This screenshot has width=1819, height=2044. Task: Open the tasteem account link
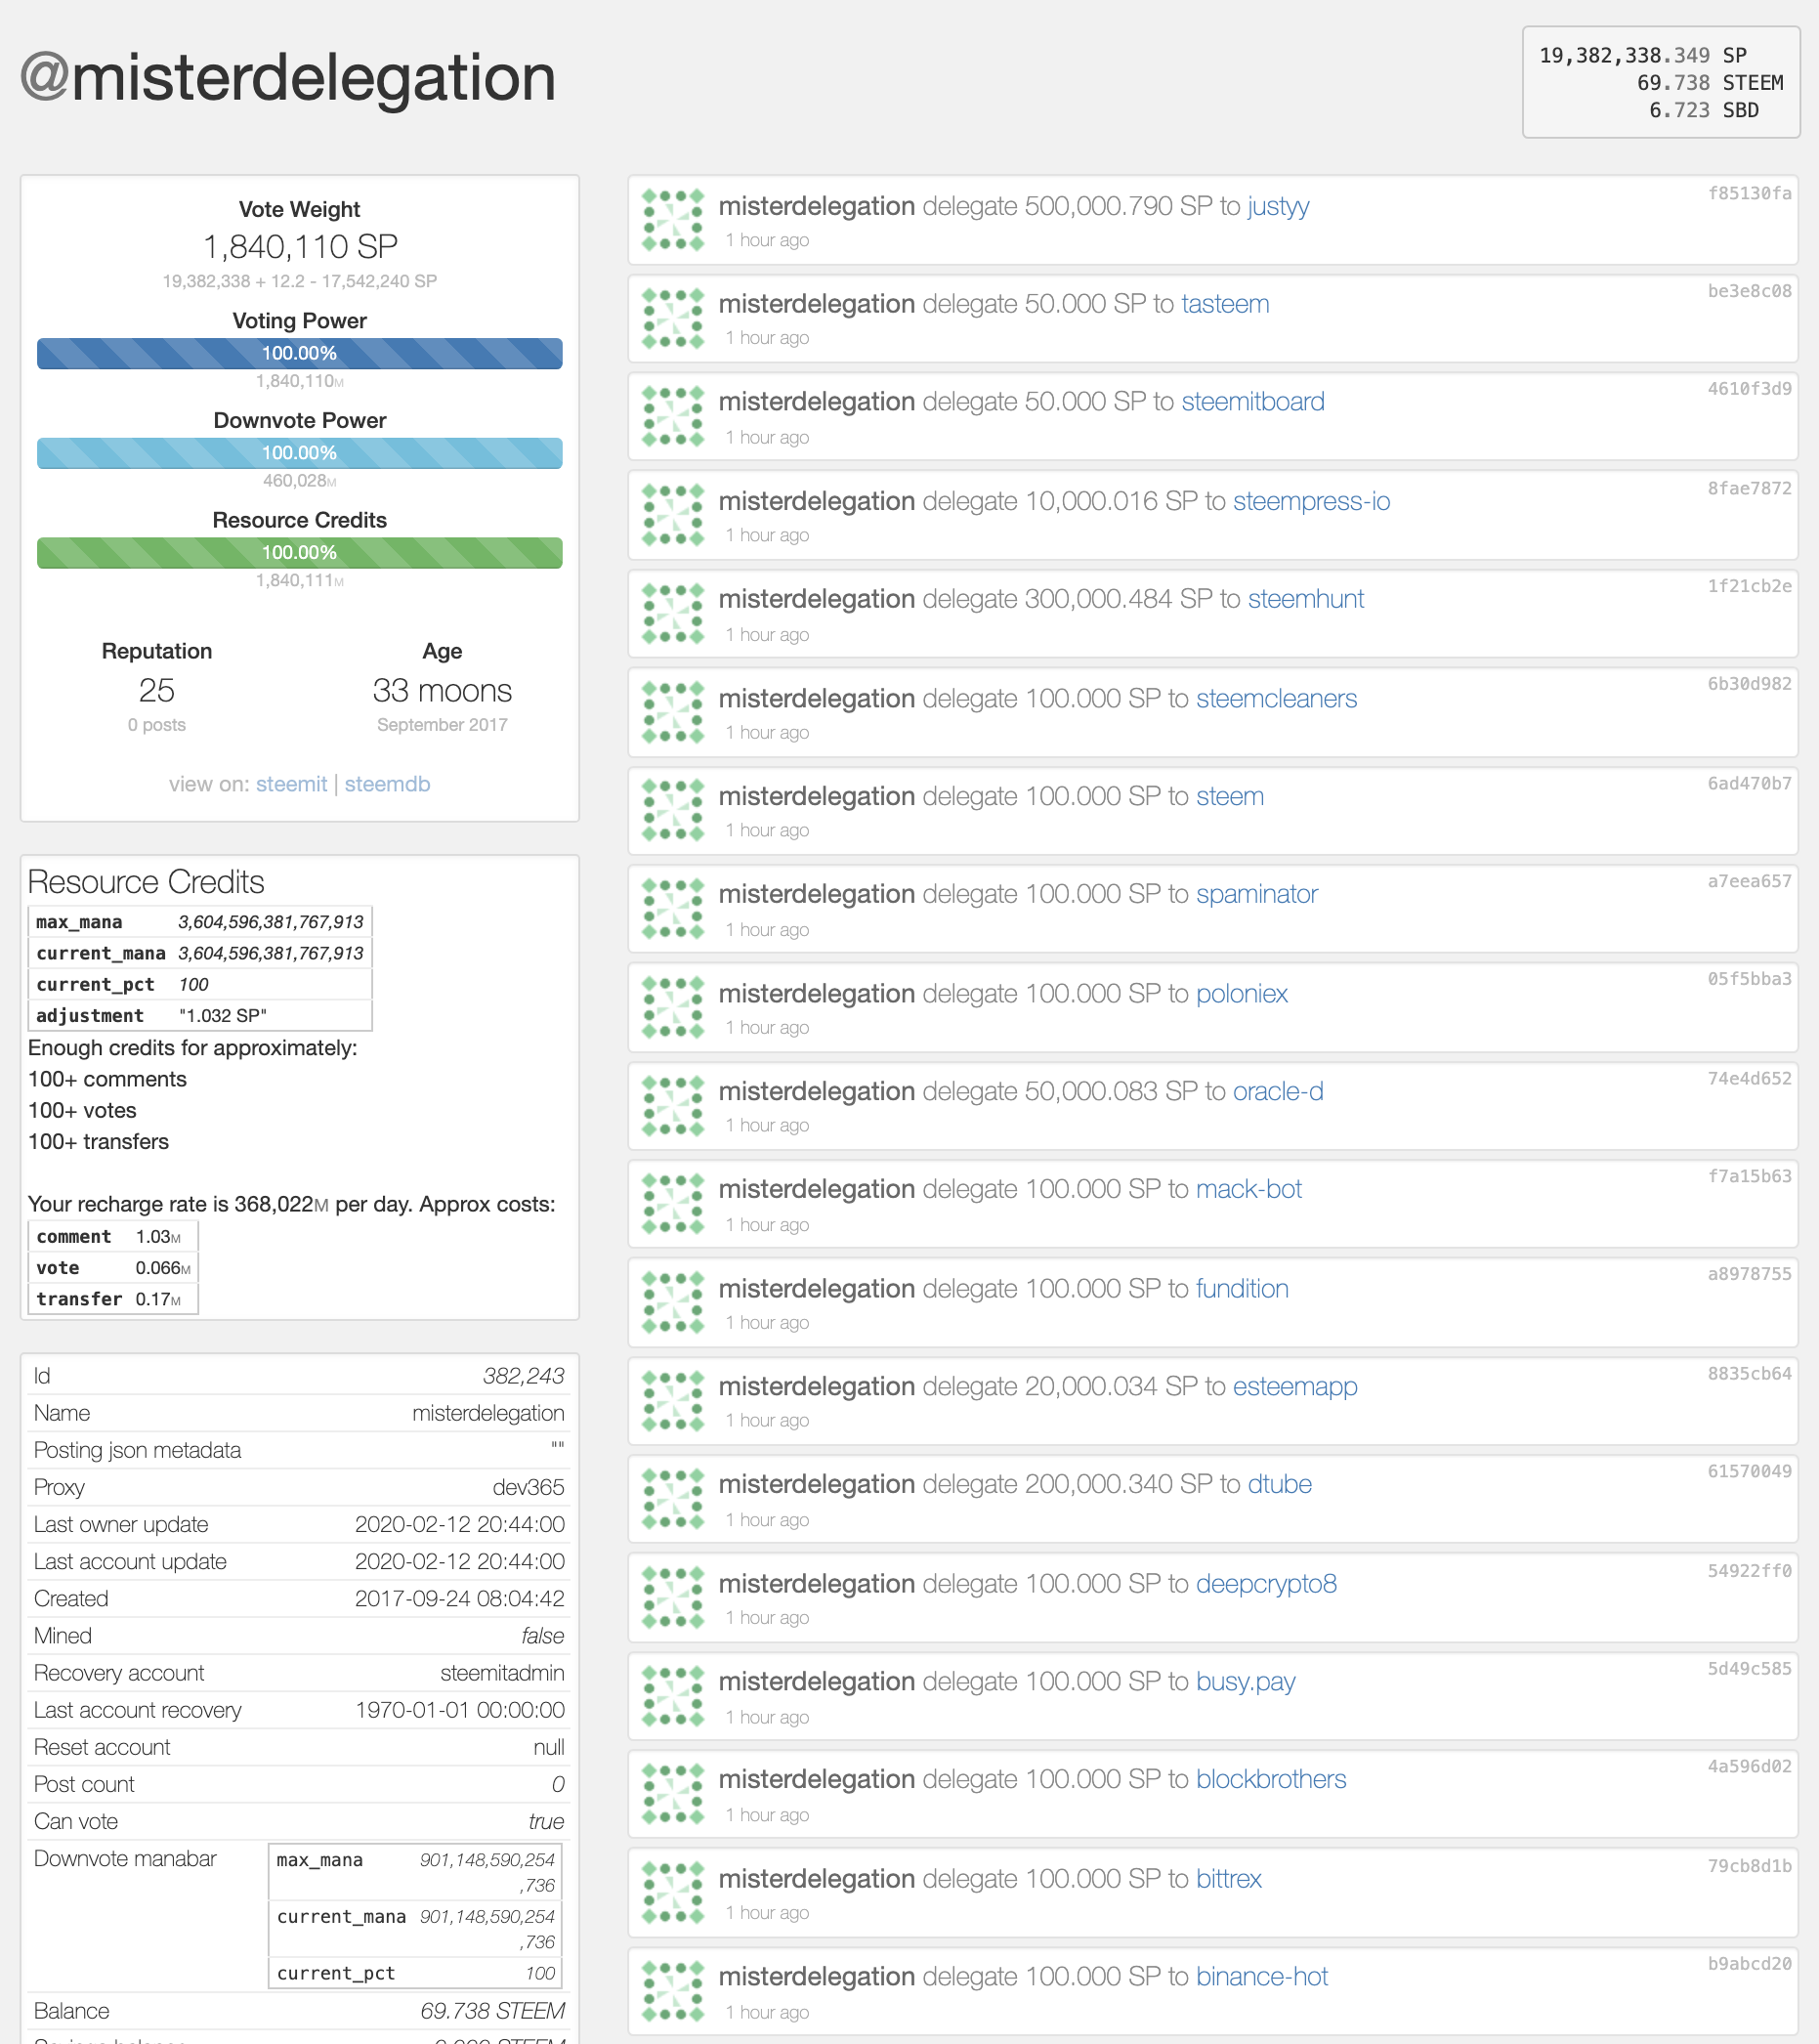1225,304
